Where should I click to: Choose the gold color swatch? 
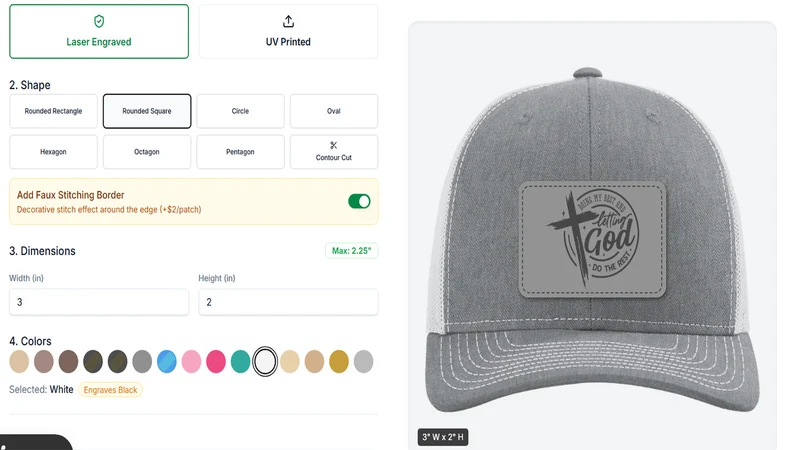coord(339,362)
